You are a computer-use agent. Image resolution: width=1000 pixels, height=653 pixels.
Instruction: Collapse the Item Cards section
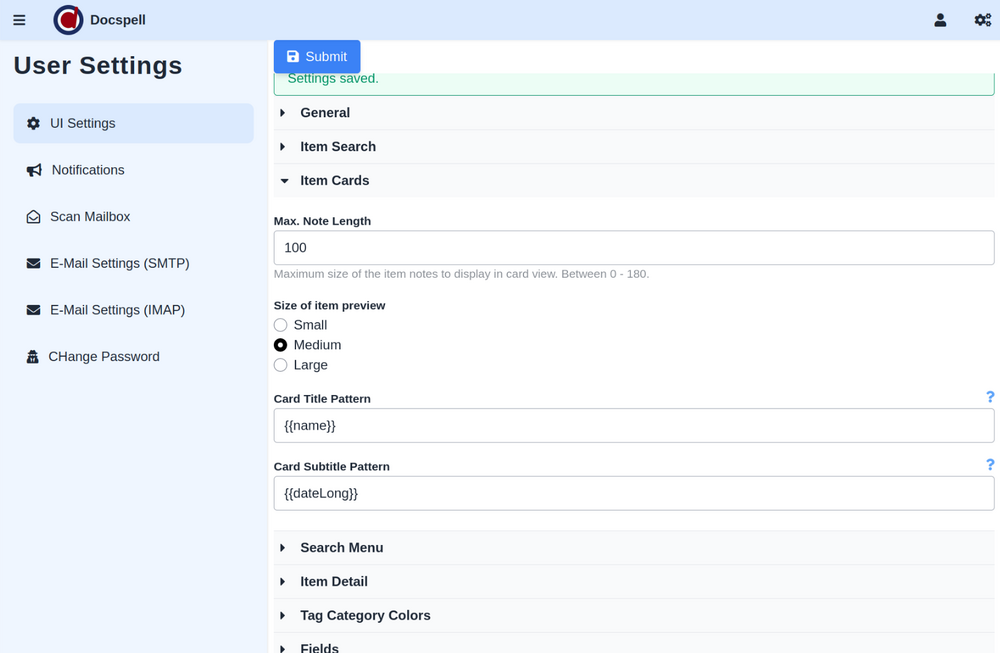(334, 181)
